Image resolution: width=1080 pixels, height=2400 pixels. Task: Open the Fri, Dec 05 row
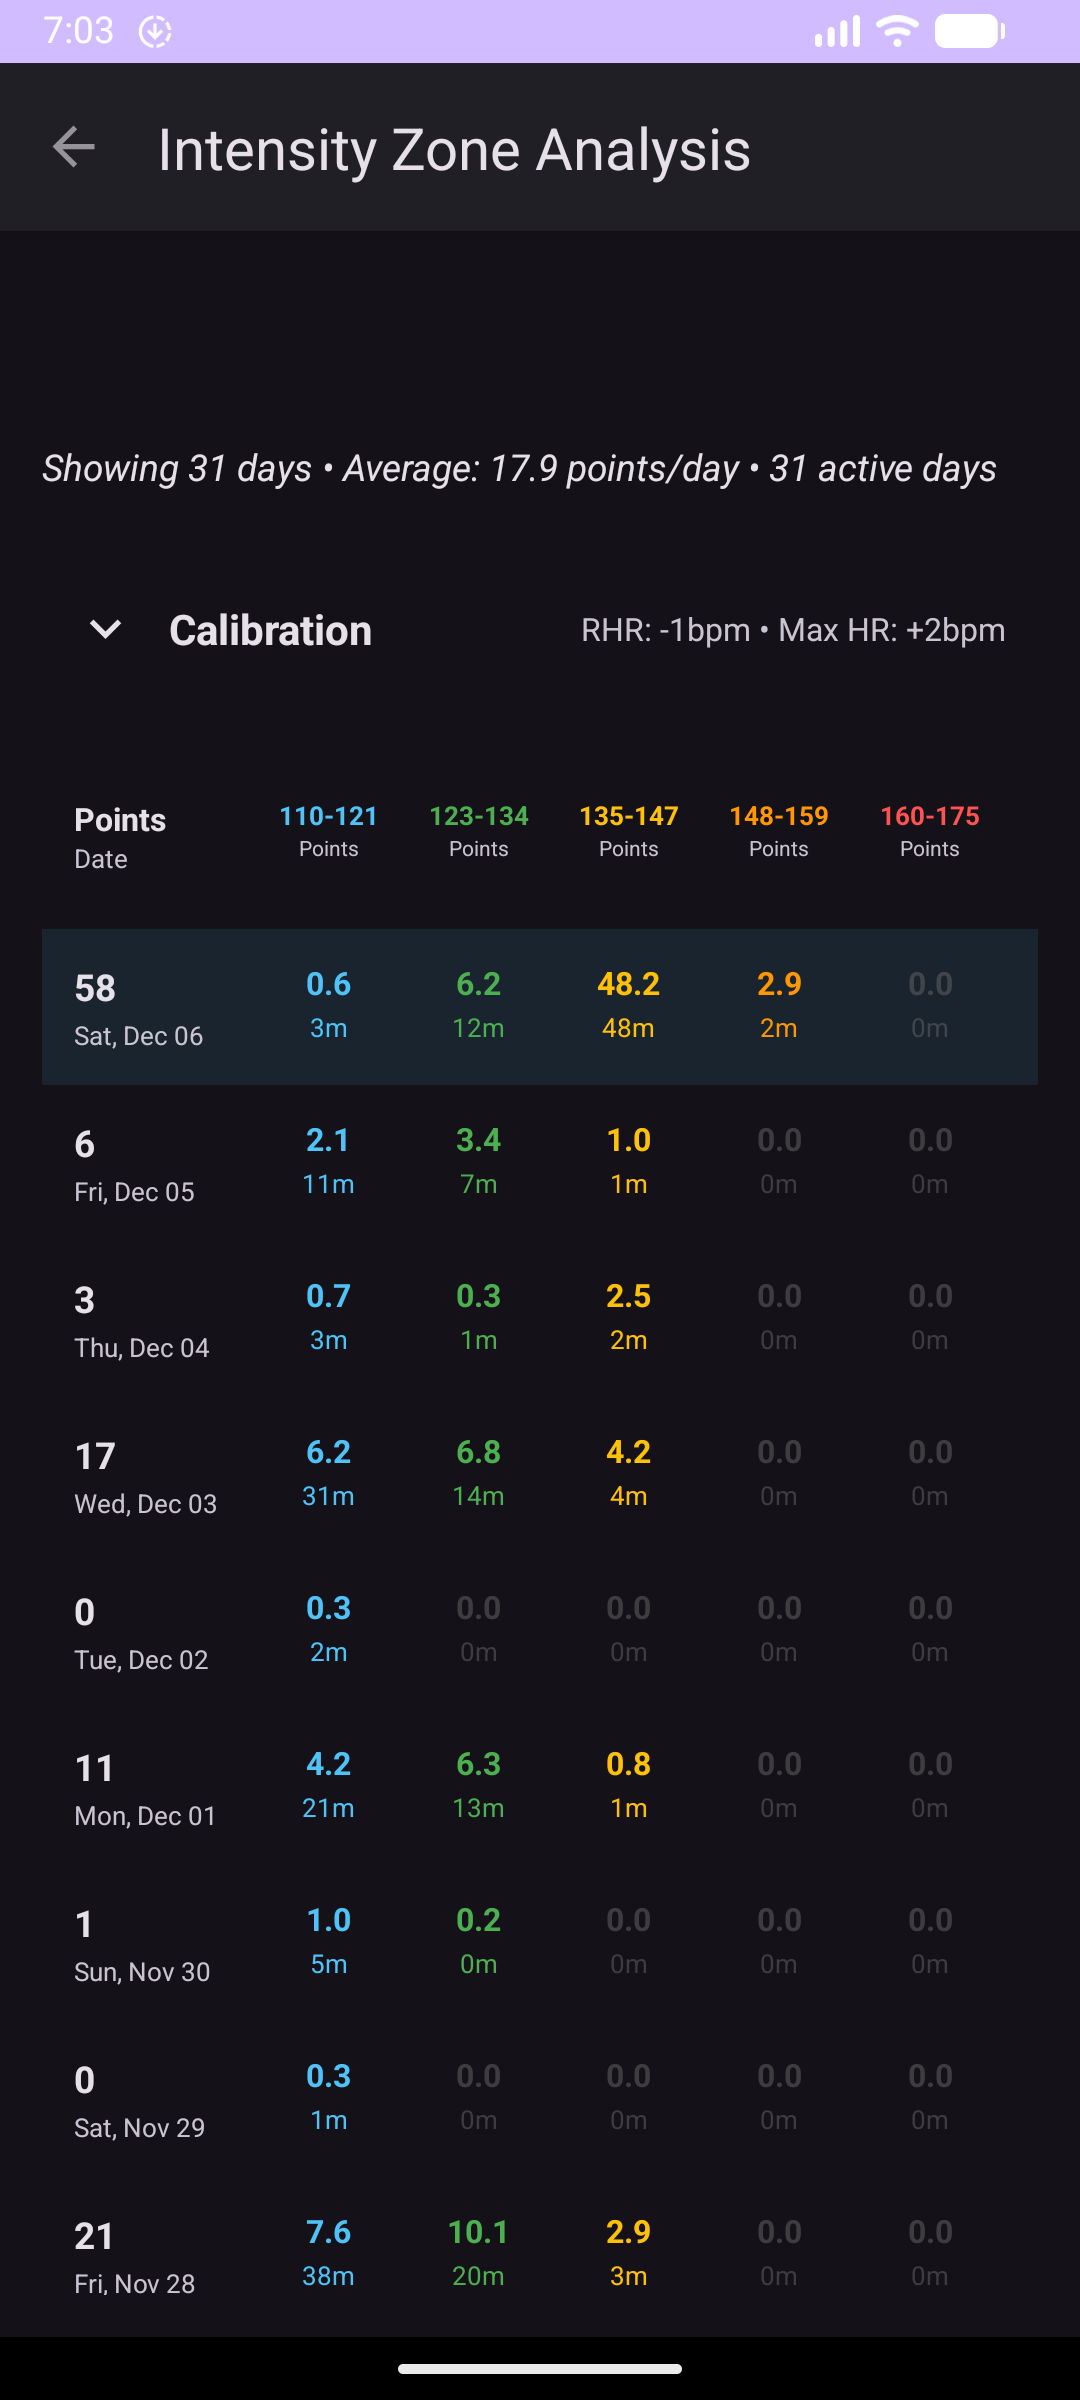[540, 1163]
